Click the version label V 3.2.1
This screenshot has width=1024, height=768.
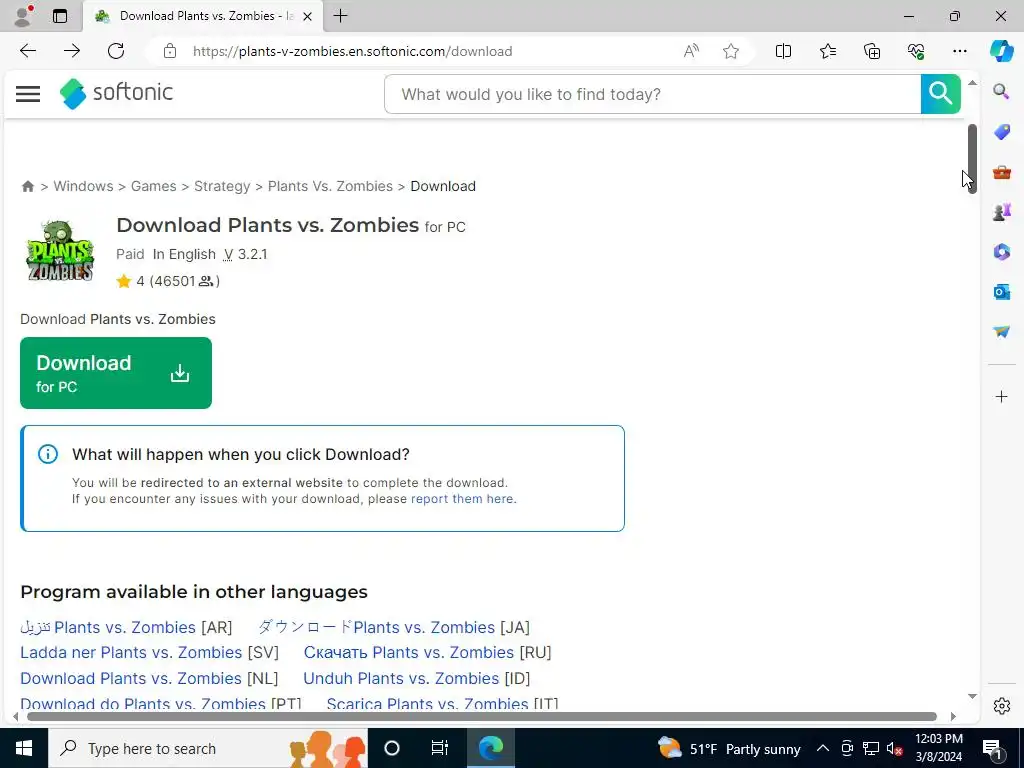click(x=246, y=254)
